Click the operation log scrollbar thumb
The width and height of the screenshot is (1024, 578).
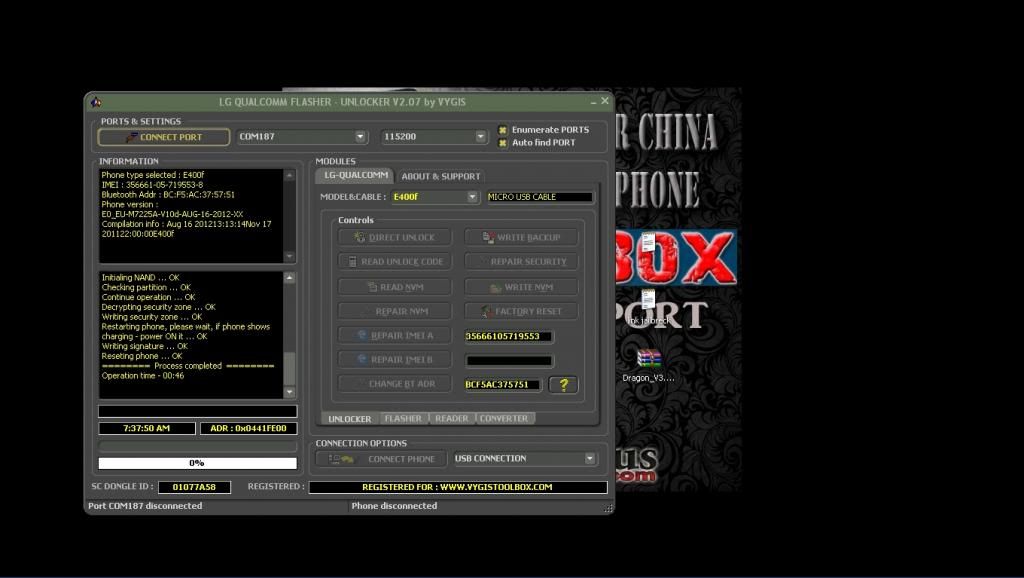point(290,368)
